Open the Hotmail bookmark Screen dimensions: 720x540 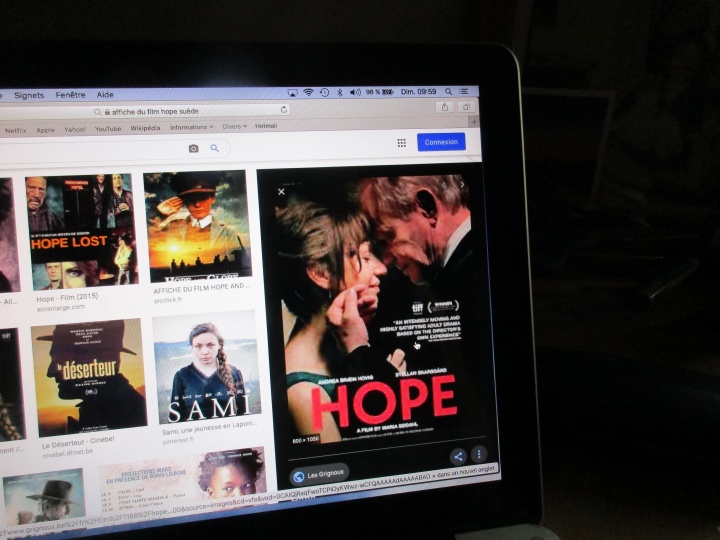[x=266, y=126]
